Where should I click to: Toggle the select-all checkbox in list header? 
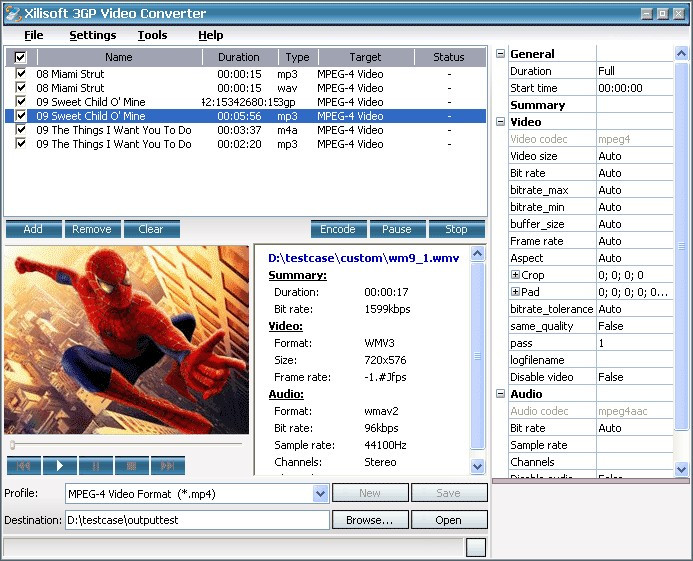(x=20, y=57)
